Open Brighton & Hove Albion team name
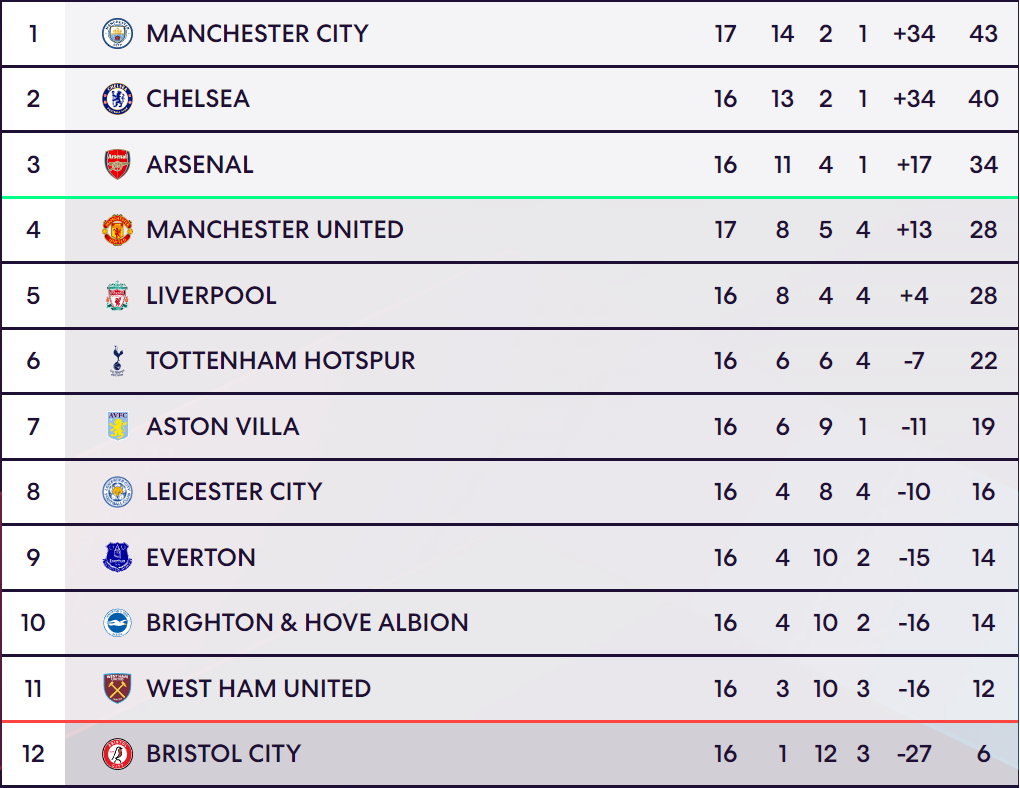This screenshot has height=788, width=1020. point(307,623)
